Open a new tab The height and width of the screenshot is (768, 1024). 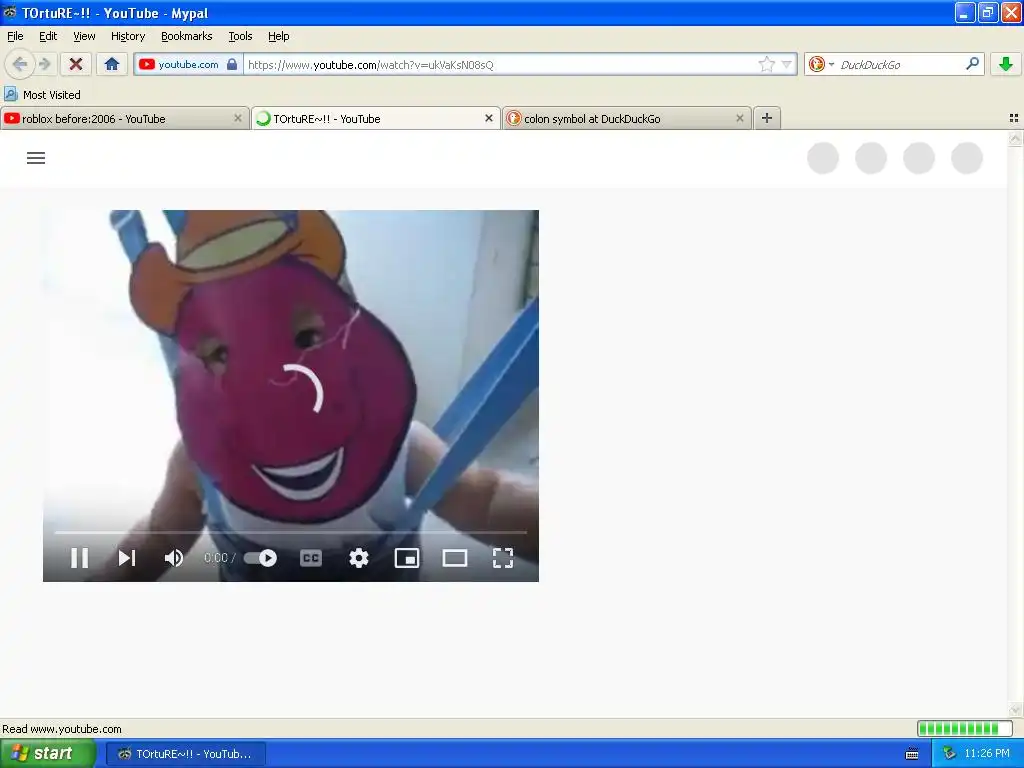[x=767, y=118]
